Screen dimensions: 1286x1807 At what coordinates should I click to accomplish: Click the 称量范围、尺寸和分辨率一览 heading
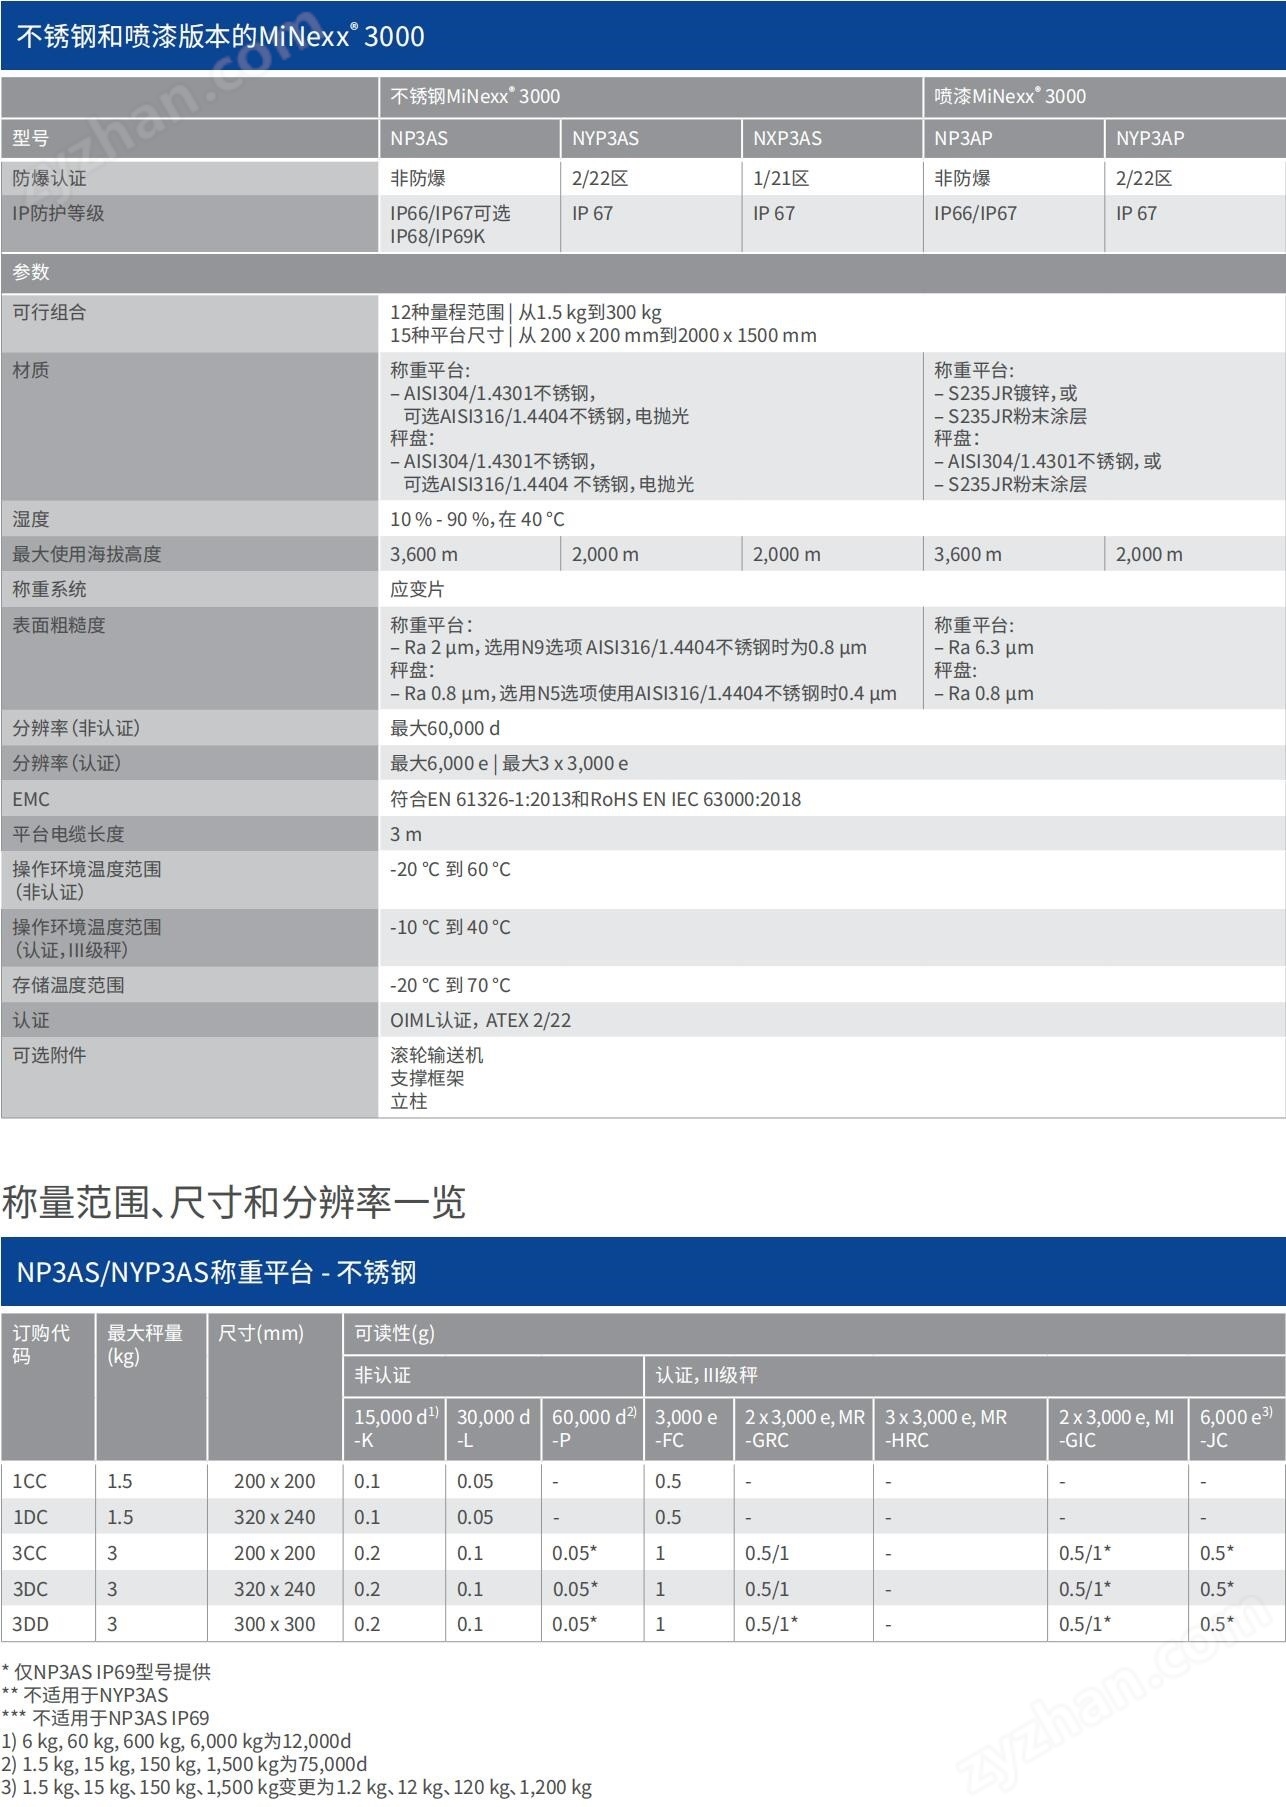pos(234,1202)
